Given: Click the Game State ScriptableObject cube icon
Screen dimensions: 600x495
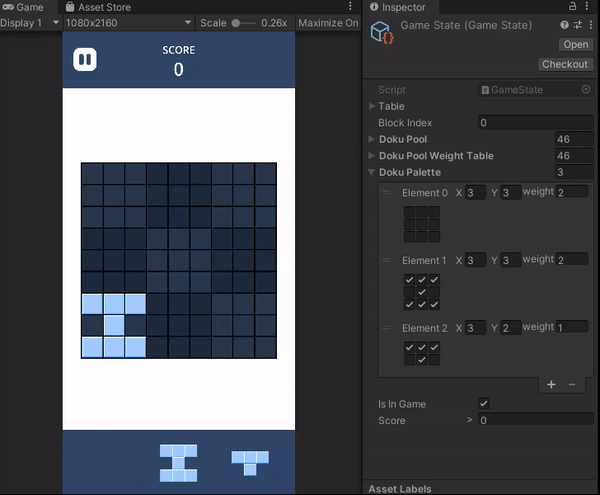Looking at the screenshot, I should [x=382, y=33].
